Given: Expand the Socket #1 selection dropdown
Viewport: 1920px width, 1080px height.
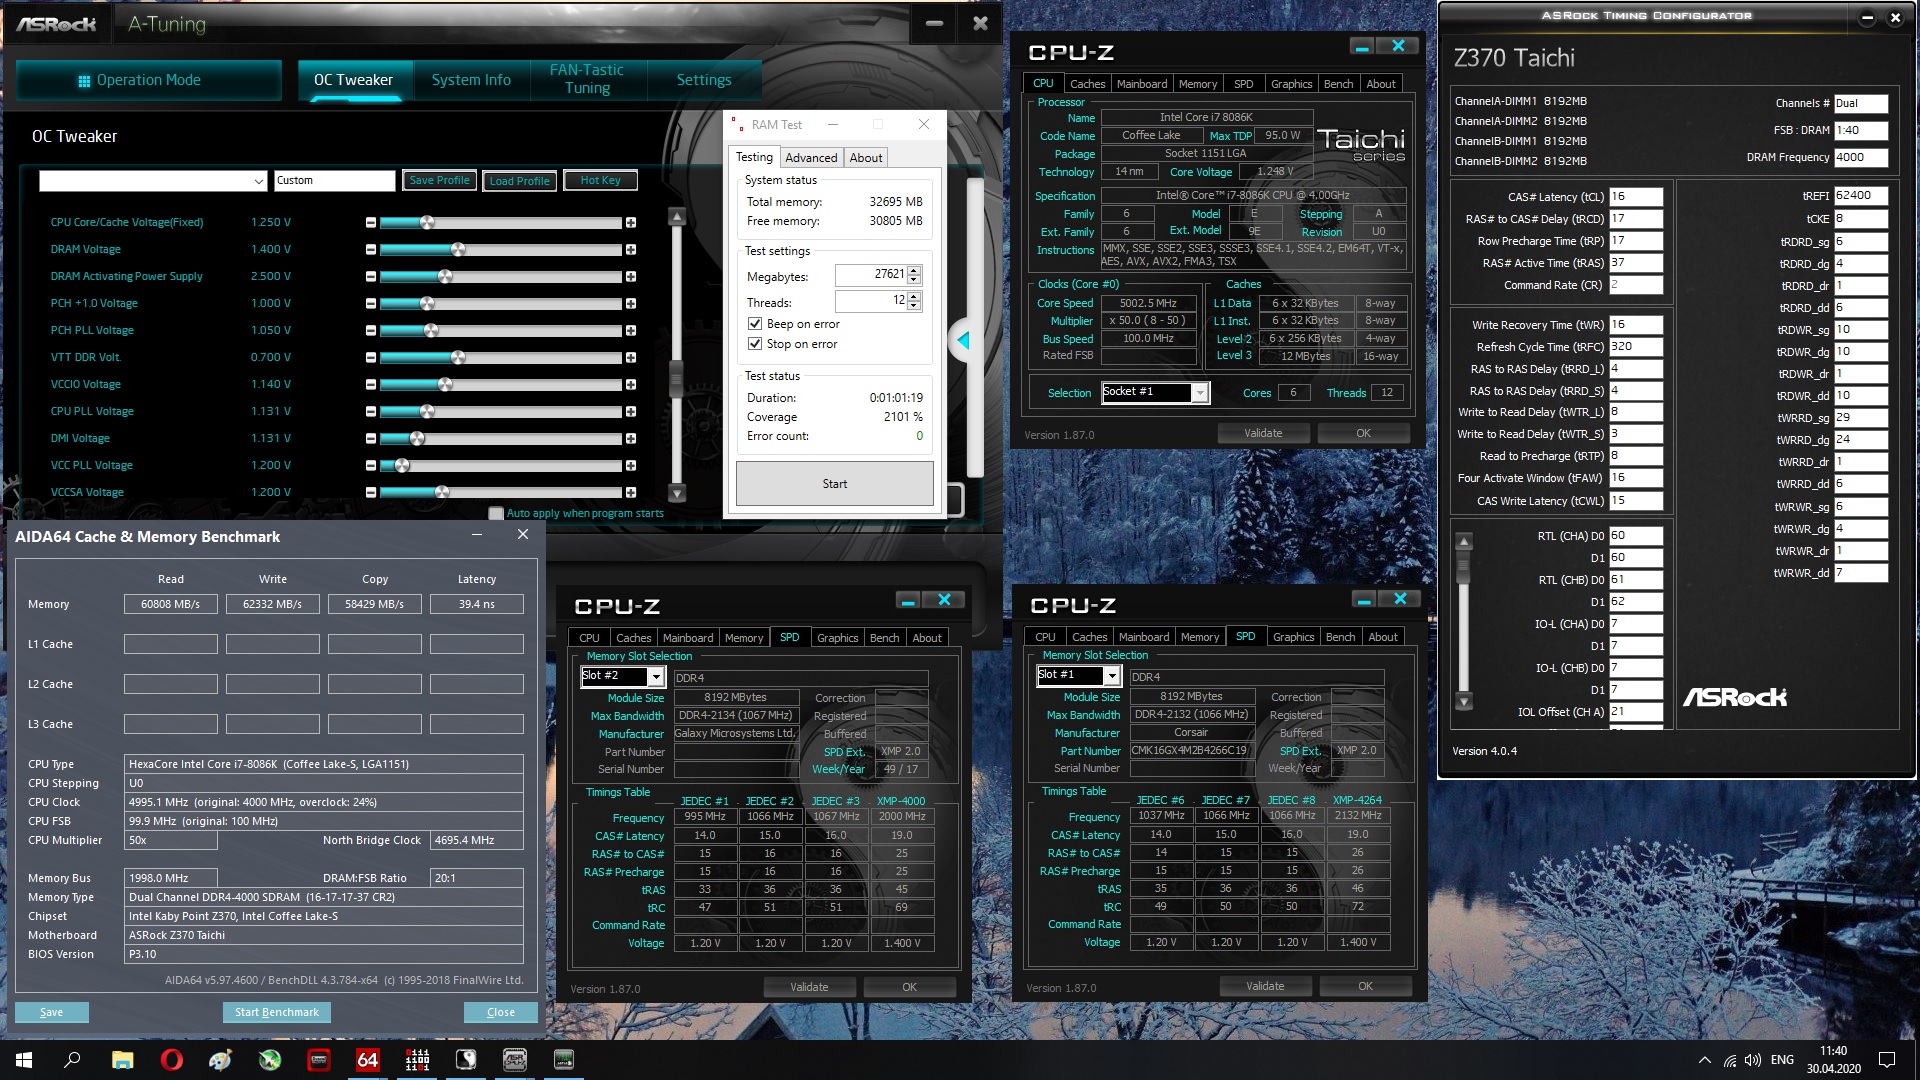Looking at the screenshot, I should coord(1199,393).
